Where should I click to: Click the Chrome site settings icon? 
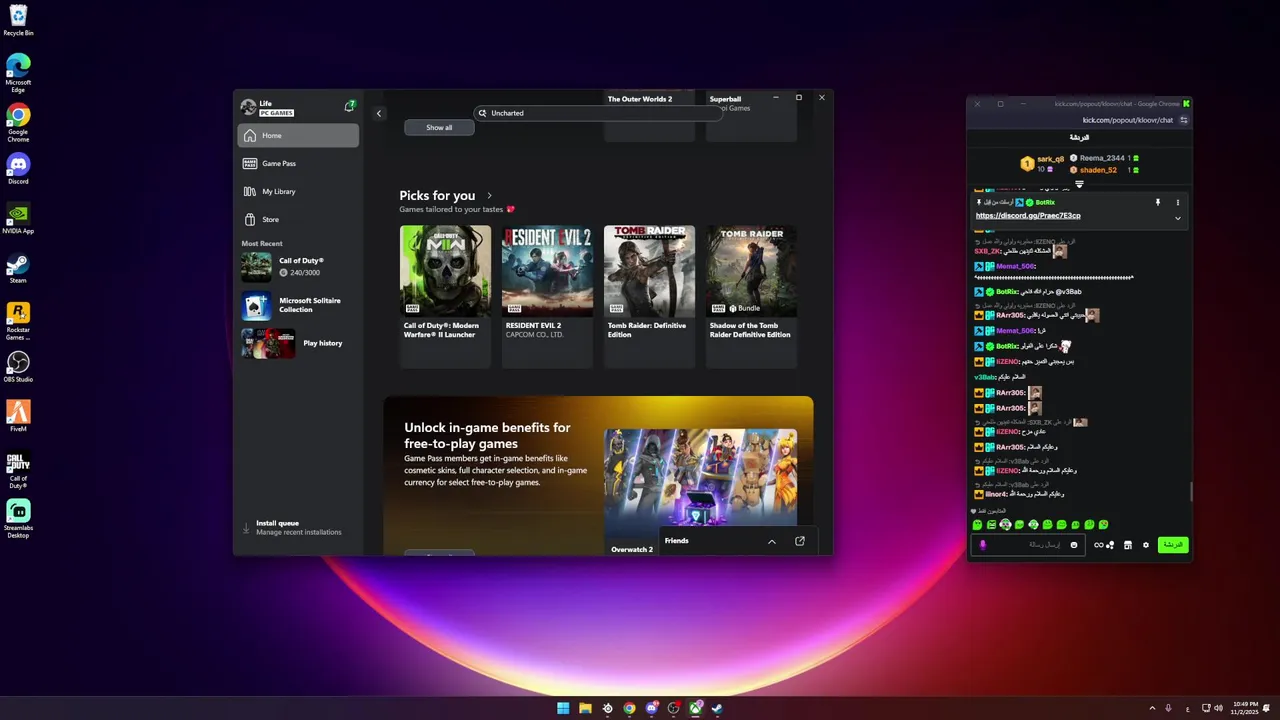coord(1184,120)
